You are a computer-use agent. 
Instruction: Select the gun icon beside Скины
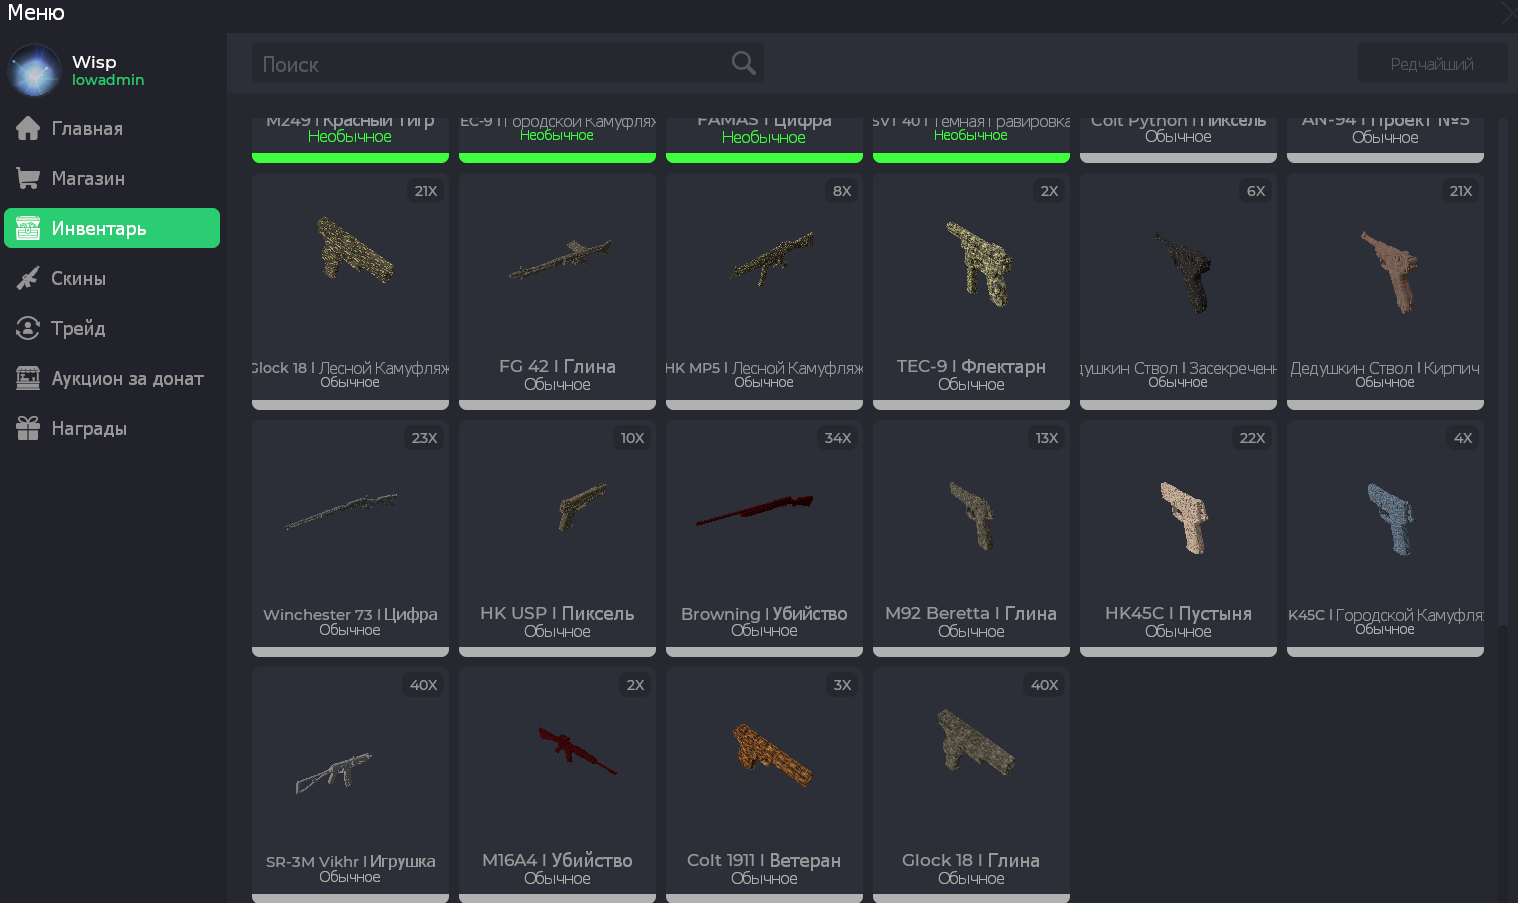pos(28,278)
